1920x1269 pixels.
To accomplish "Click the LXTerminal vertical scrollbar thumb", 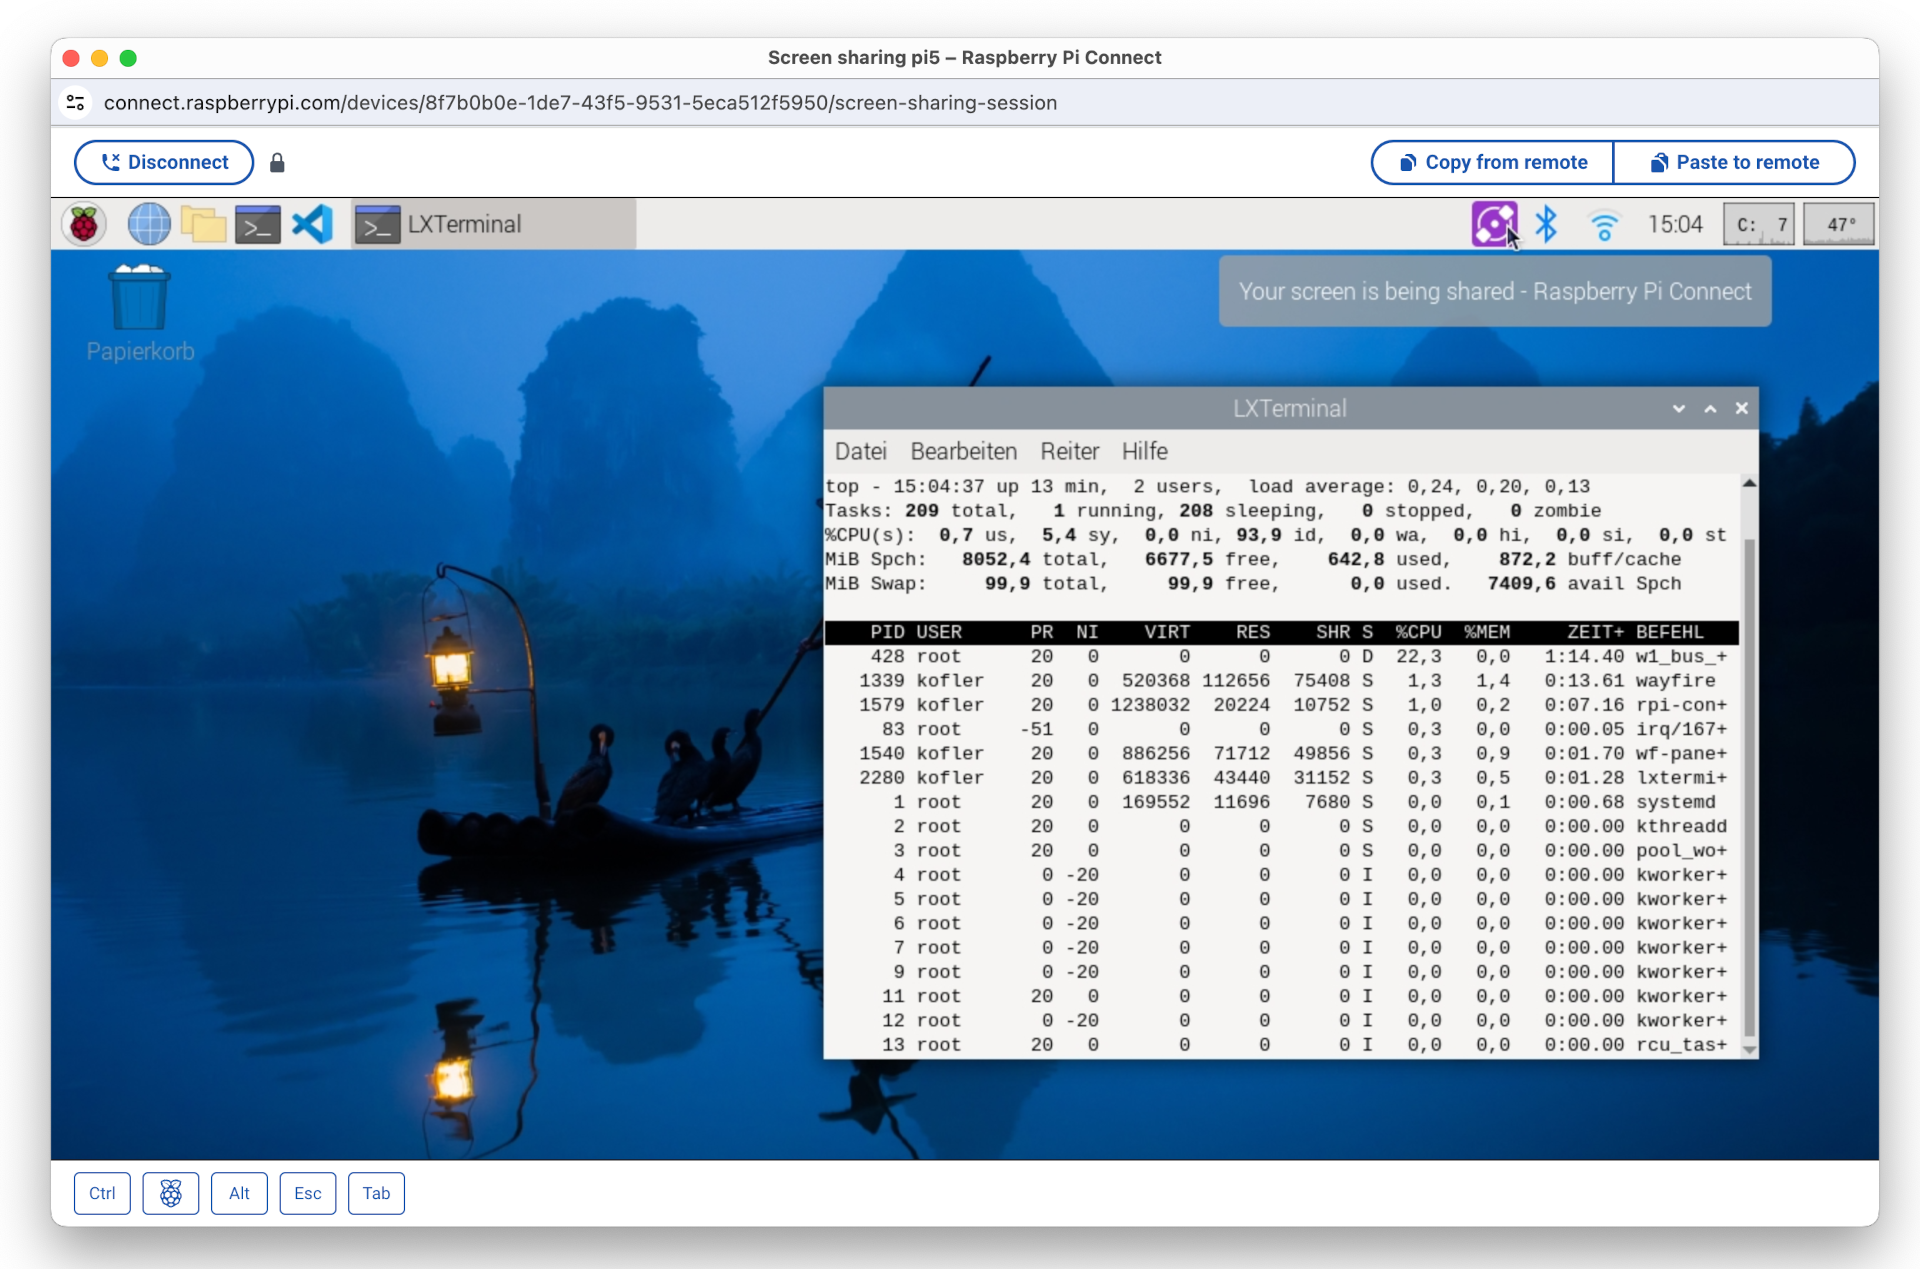I will tap(1749, 786).
